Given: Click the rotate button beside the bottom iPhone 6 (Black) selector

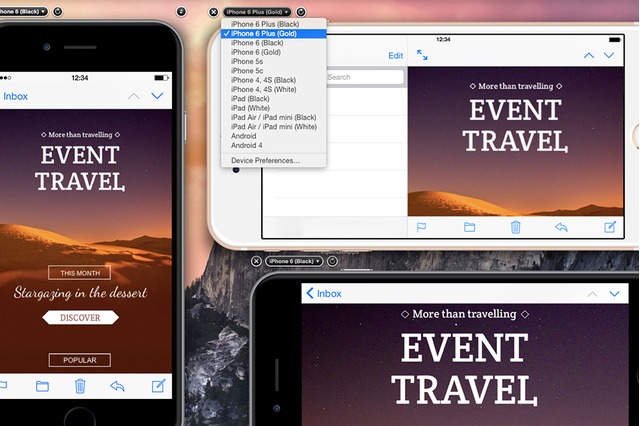Looking at the screenshot, I should (332, 261).
